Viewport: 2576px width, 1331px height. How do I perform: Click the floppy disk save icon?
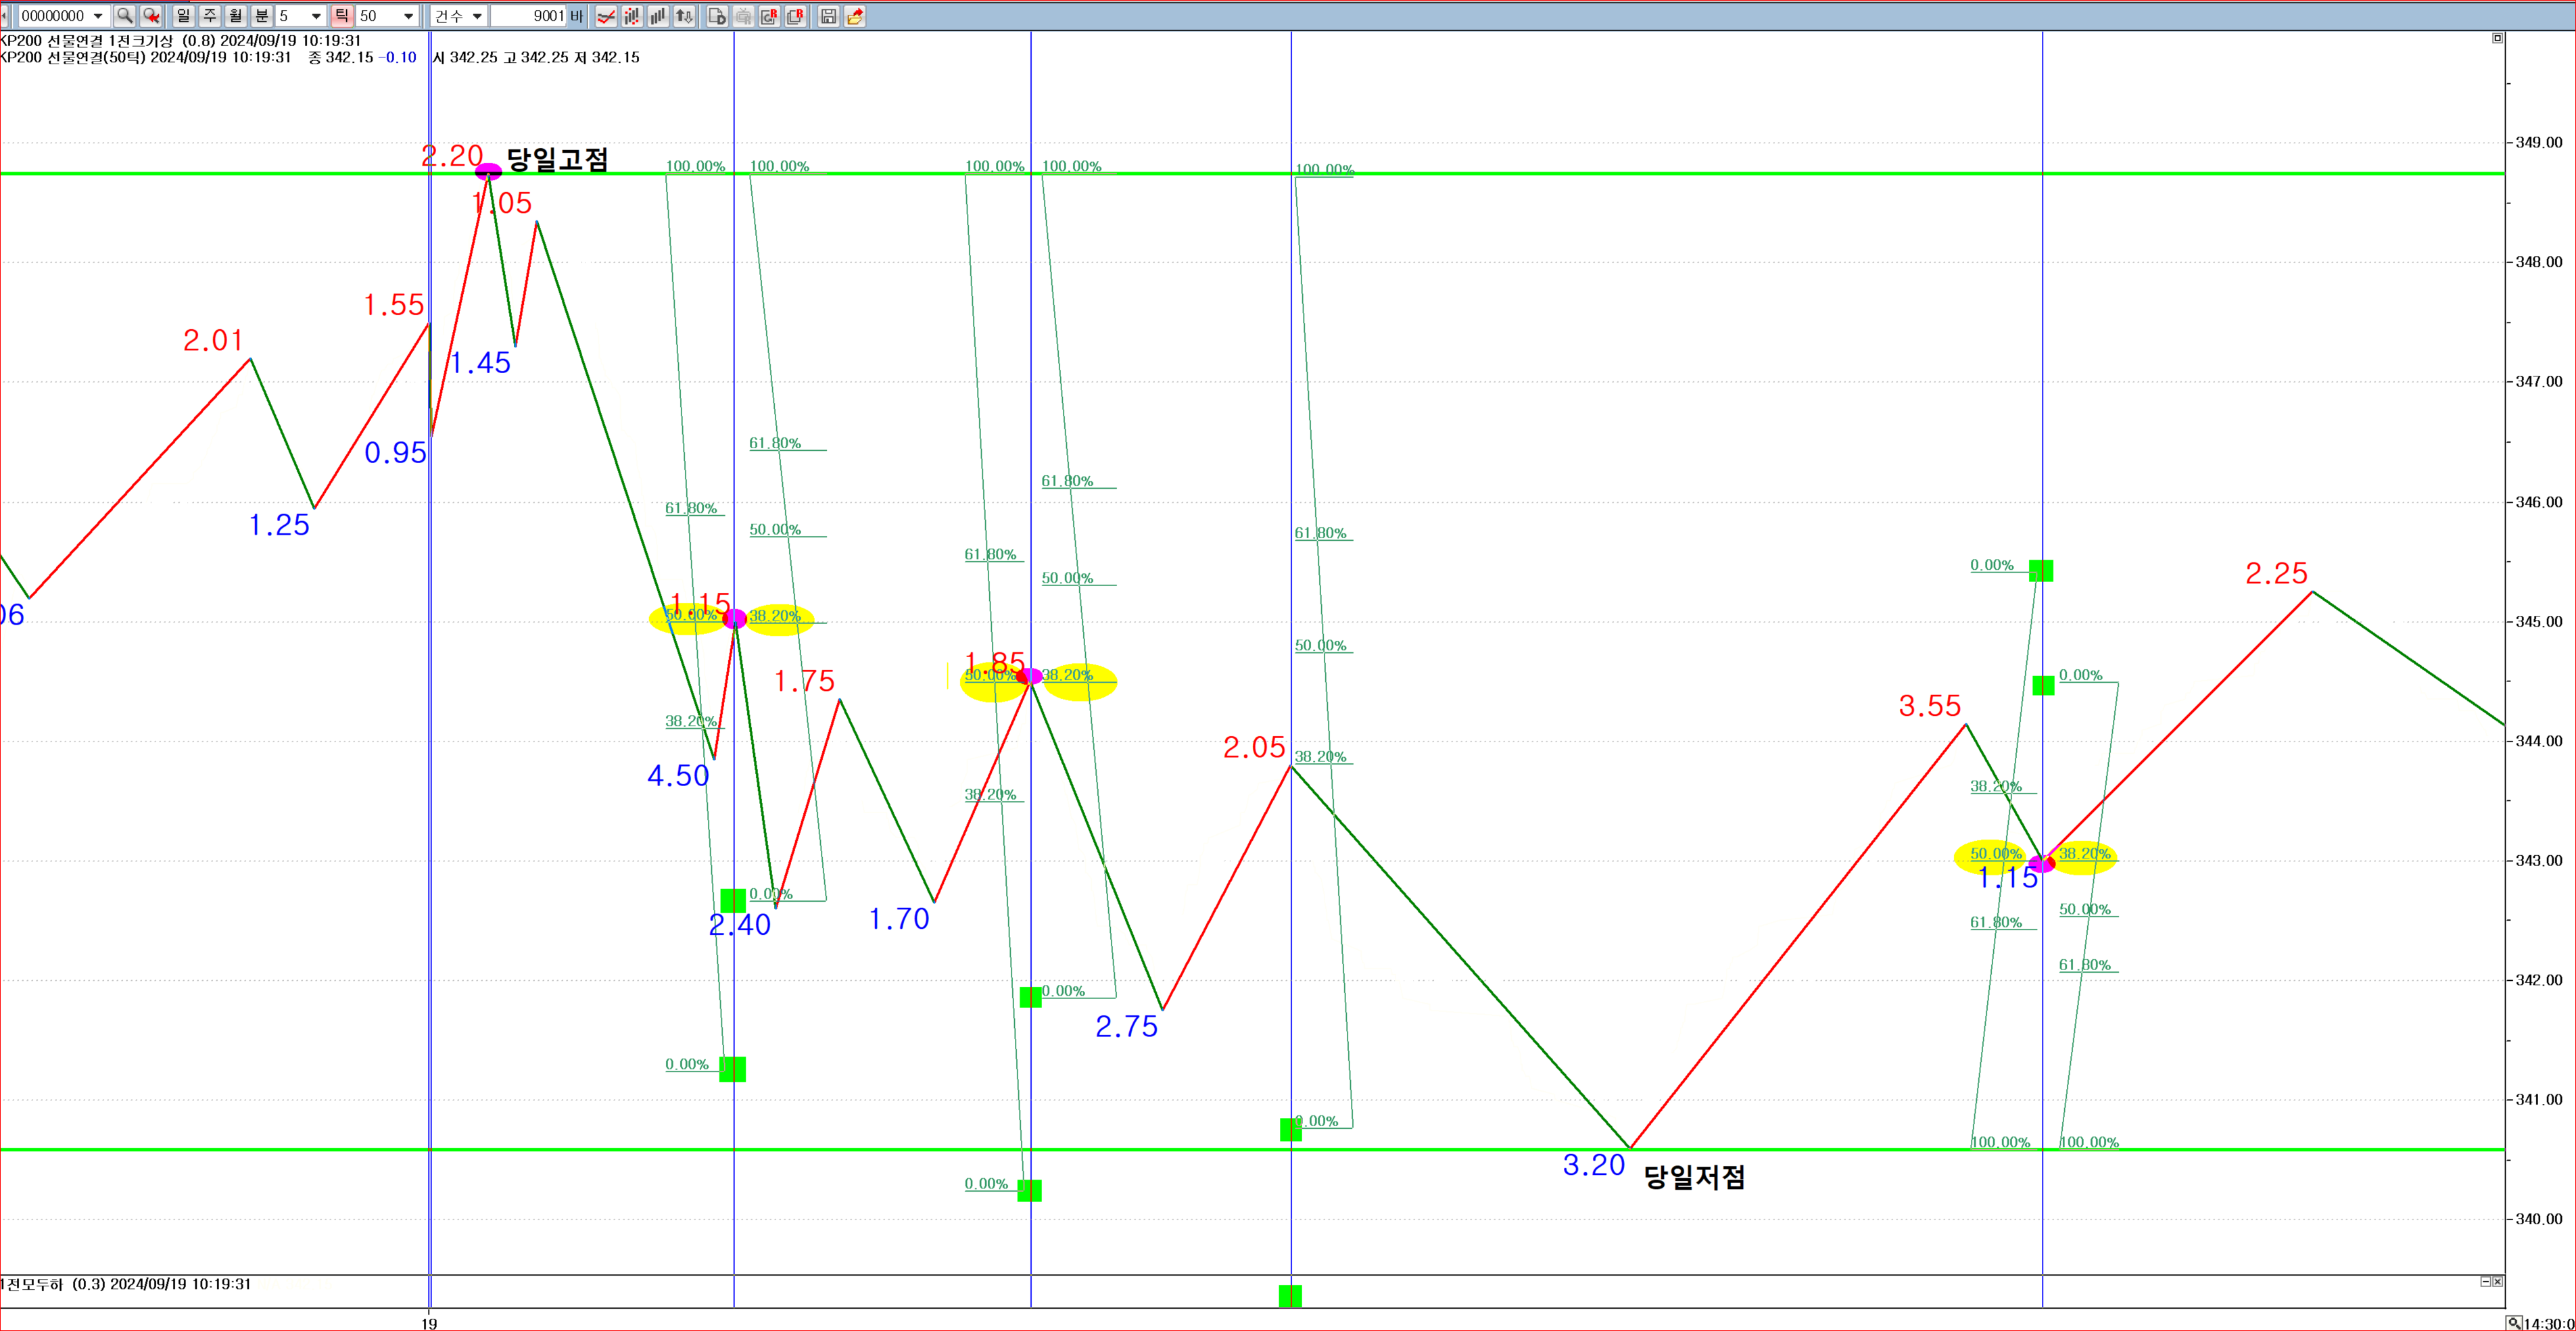828,16
